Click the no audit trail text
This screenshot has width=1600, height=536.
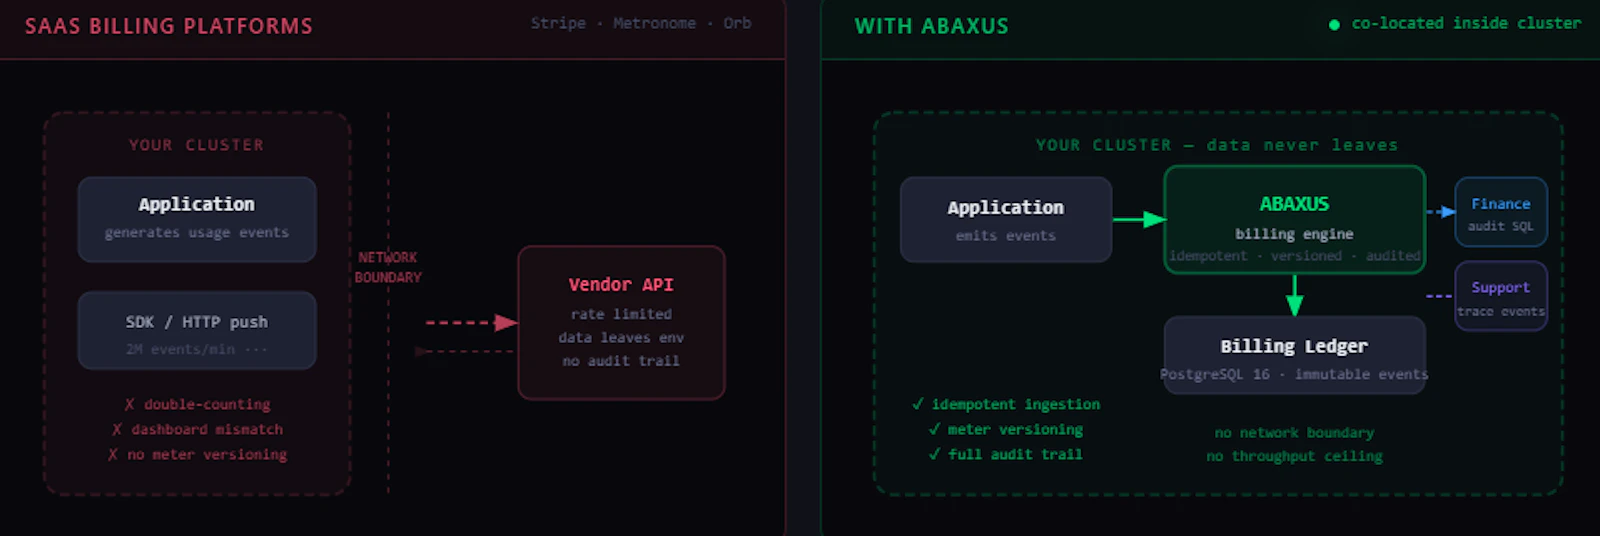pos(621,361)
